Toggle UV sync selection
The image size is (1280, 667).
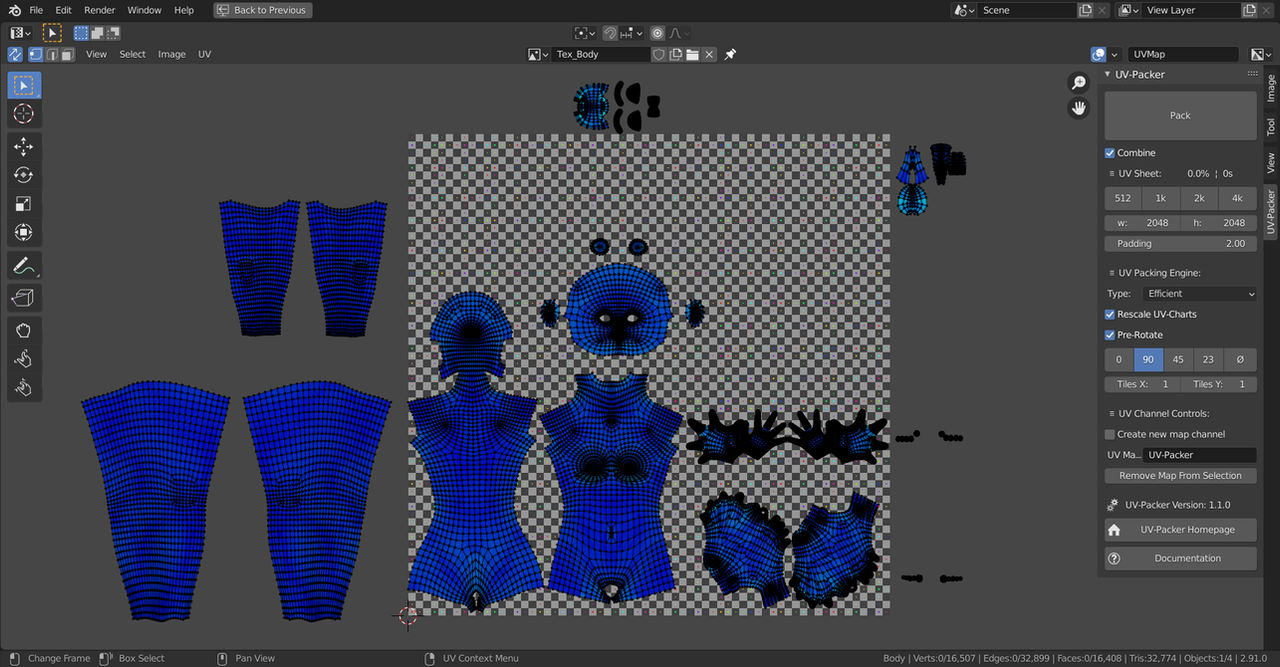pos(15,54)
